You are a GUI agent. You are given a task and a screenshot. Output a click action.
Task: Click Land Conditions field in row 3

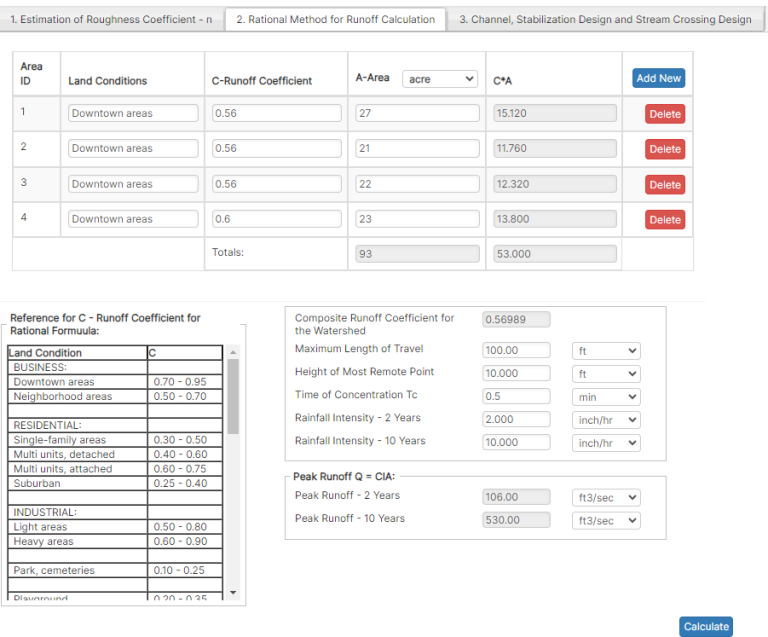click(133, 184)
